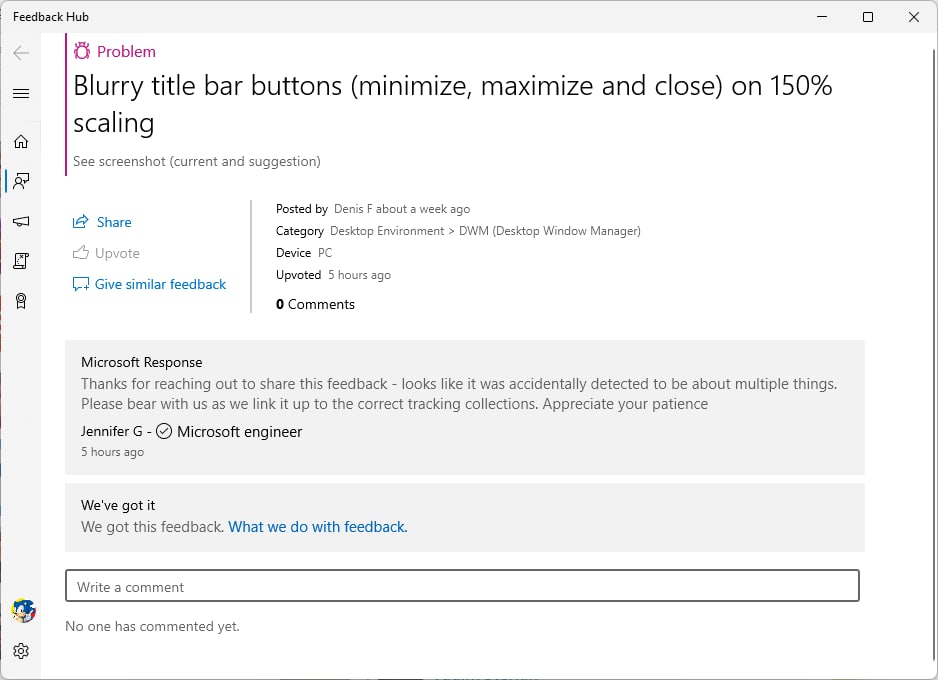Click the Write a comment field
The image size is (938, 680).
pos(462,586)
